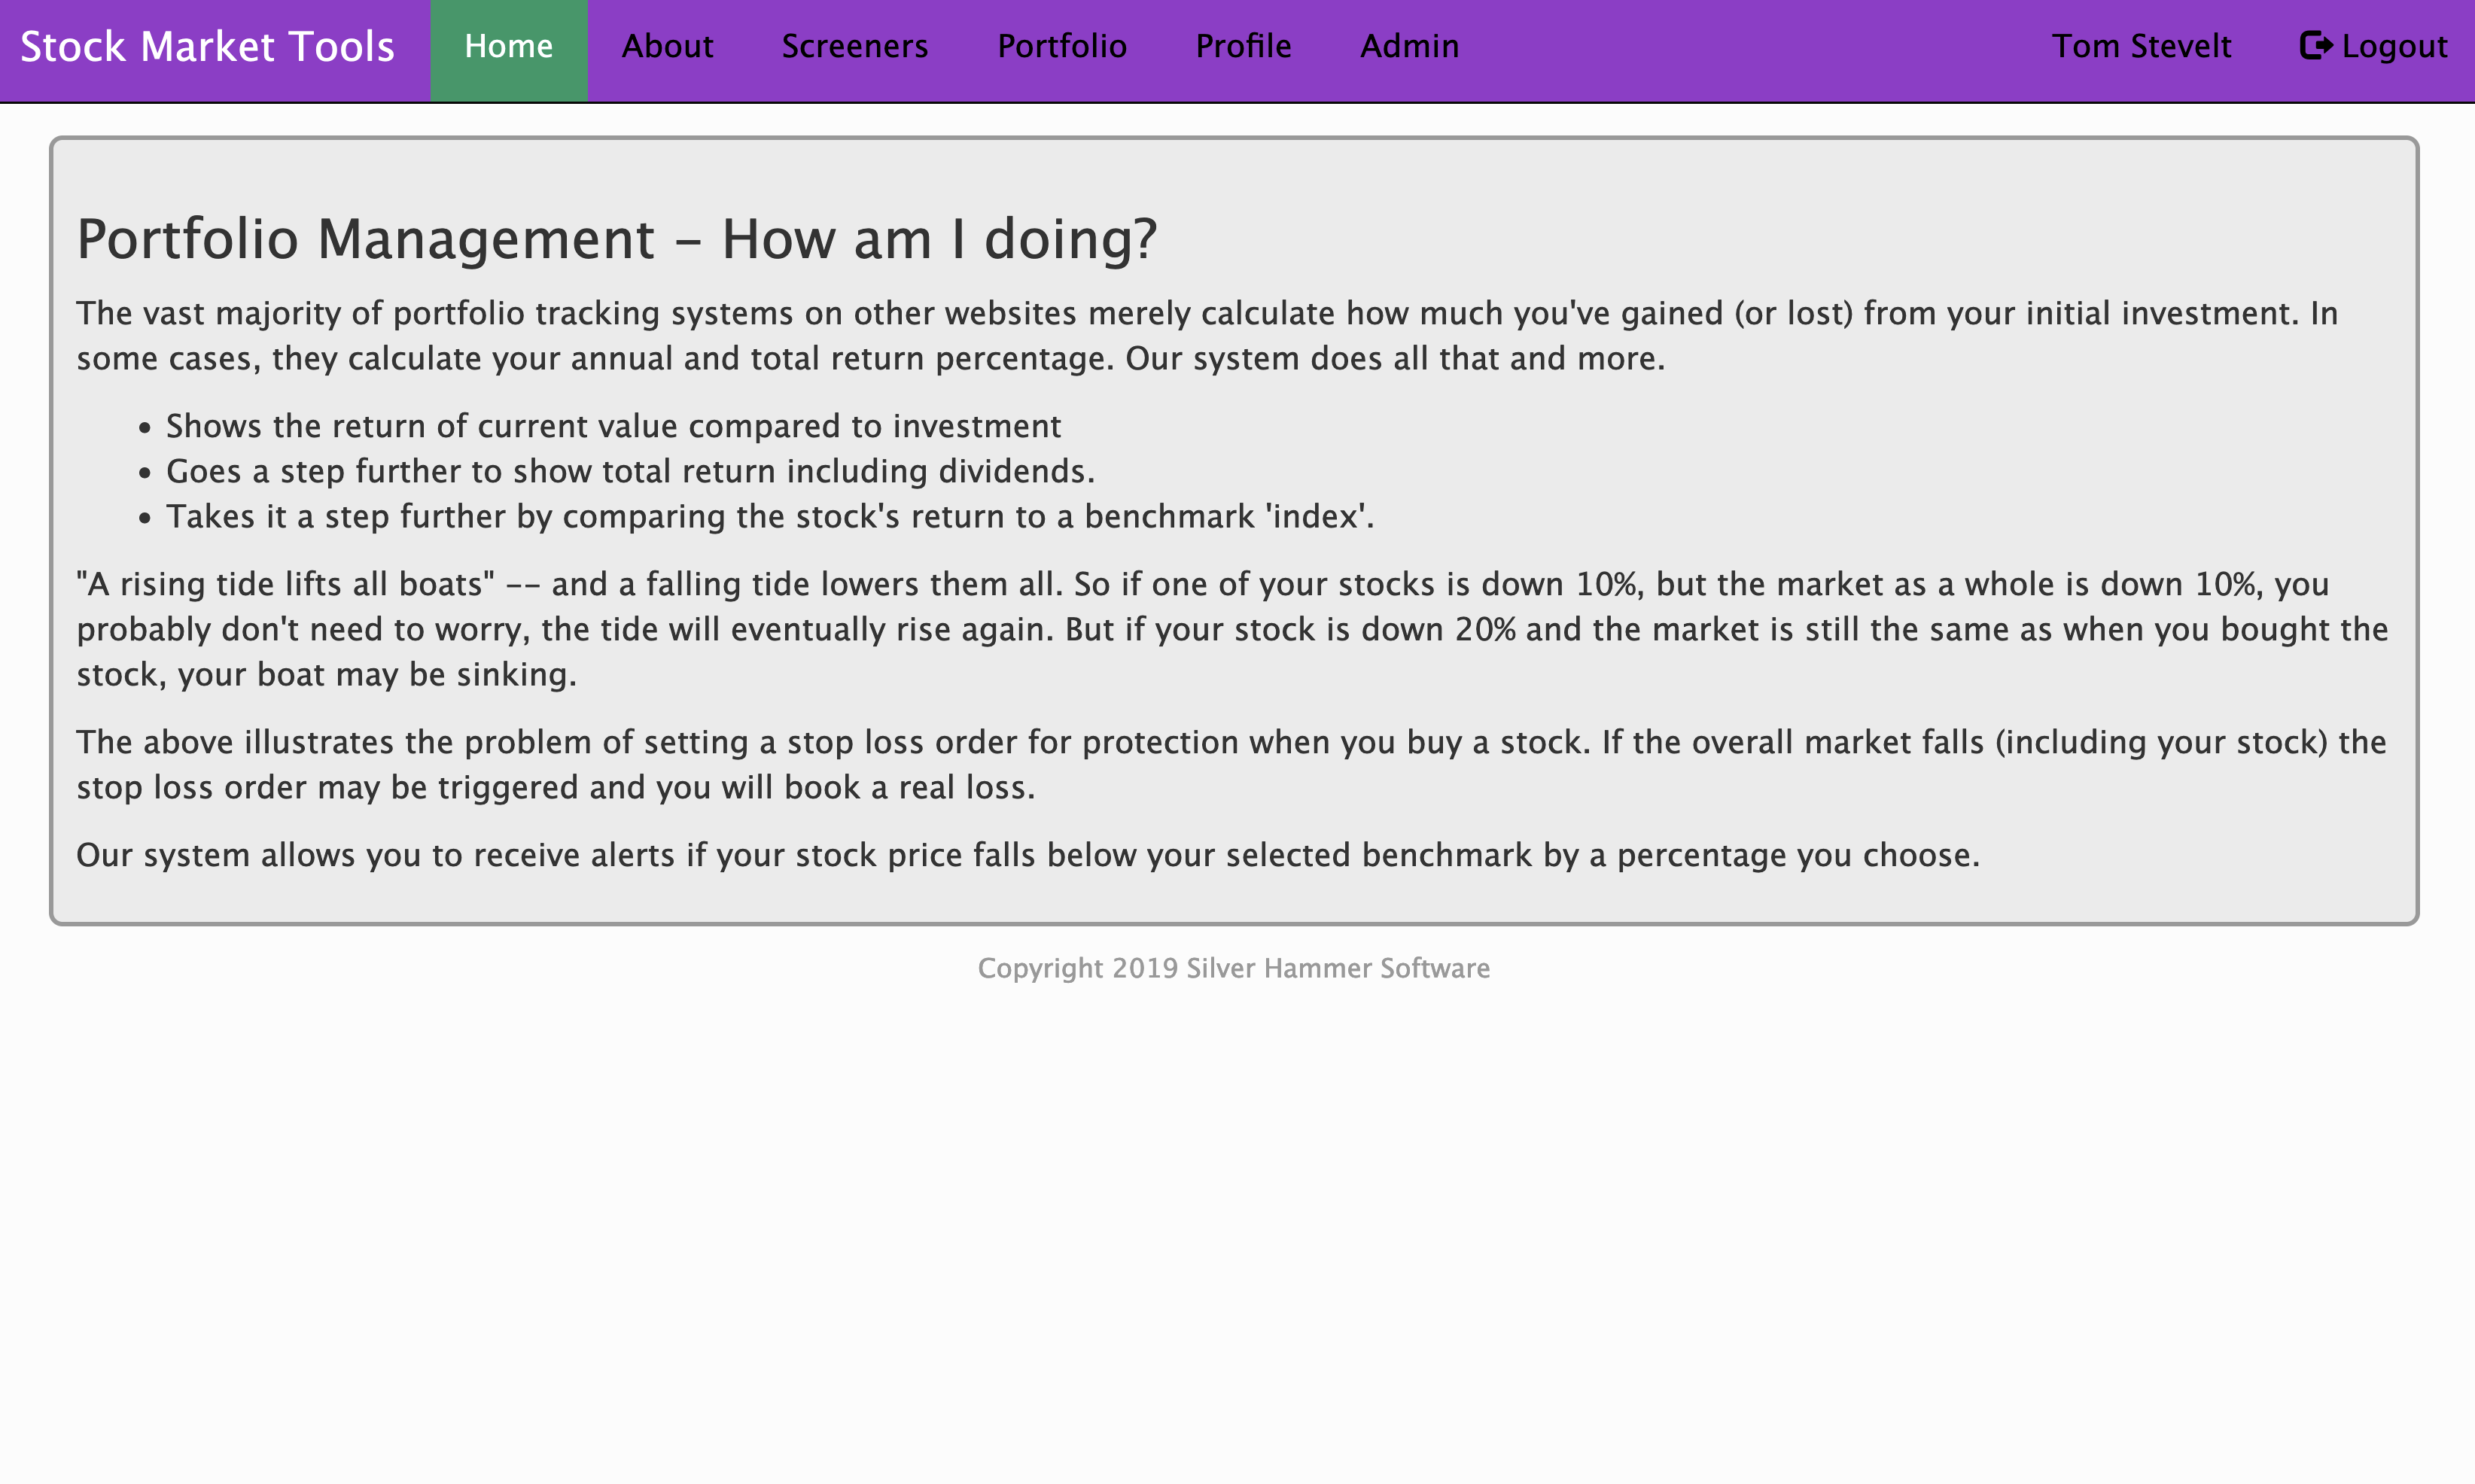Click the bullet 'Goes a step further to show total return'
Screen dimensions: 2475x1484
pyautogui.click(x=630, y=472)
